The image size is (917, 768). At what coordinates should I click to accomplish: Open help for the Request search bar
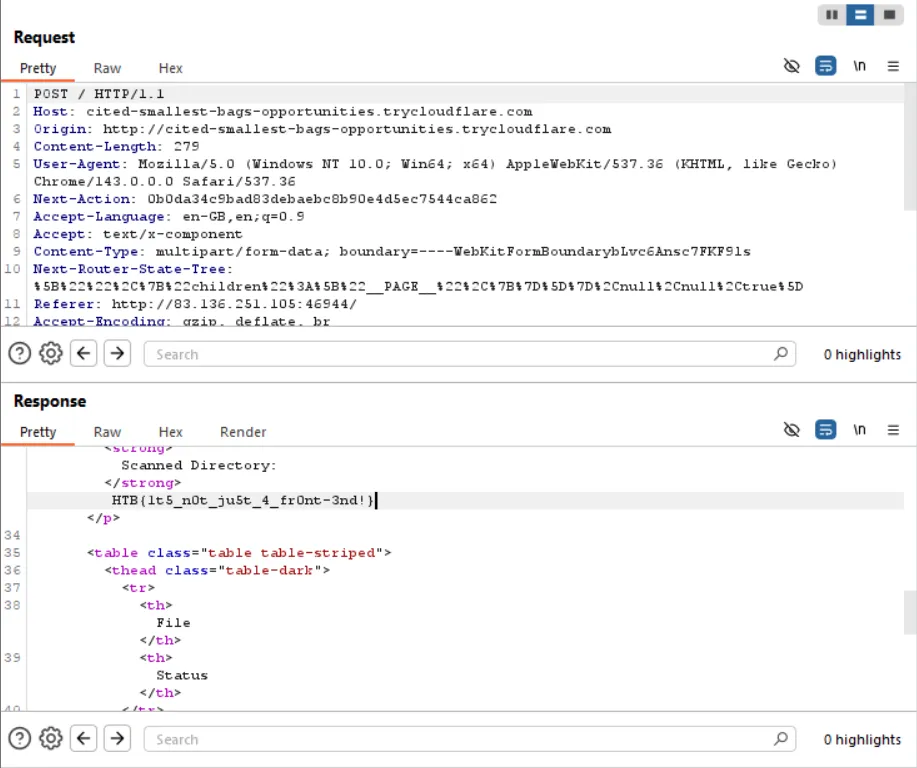tap(20, 354)
